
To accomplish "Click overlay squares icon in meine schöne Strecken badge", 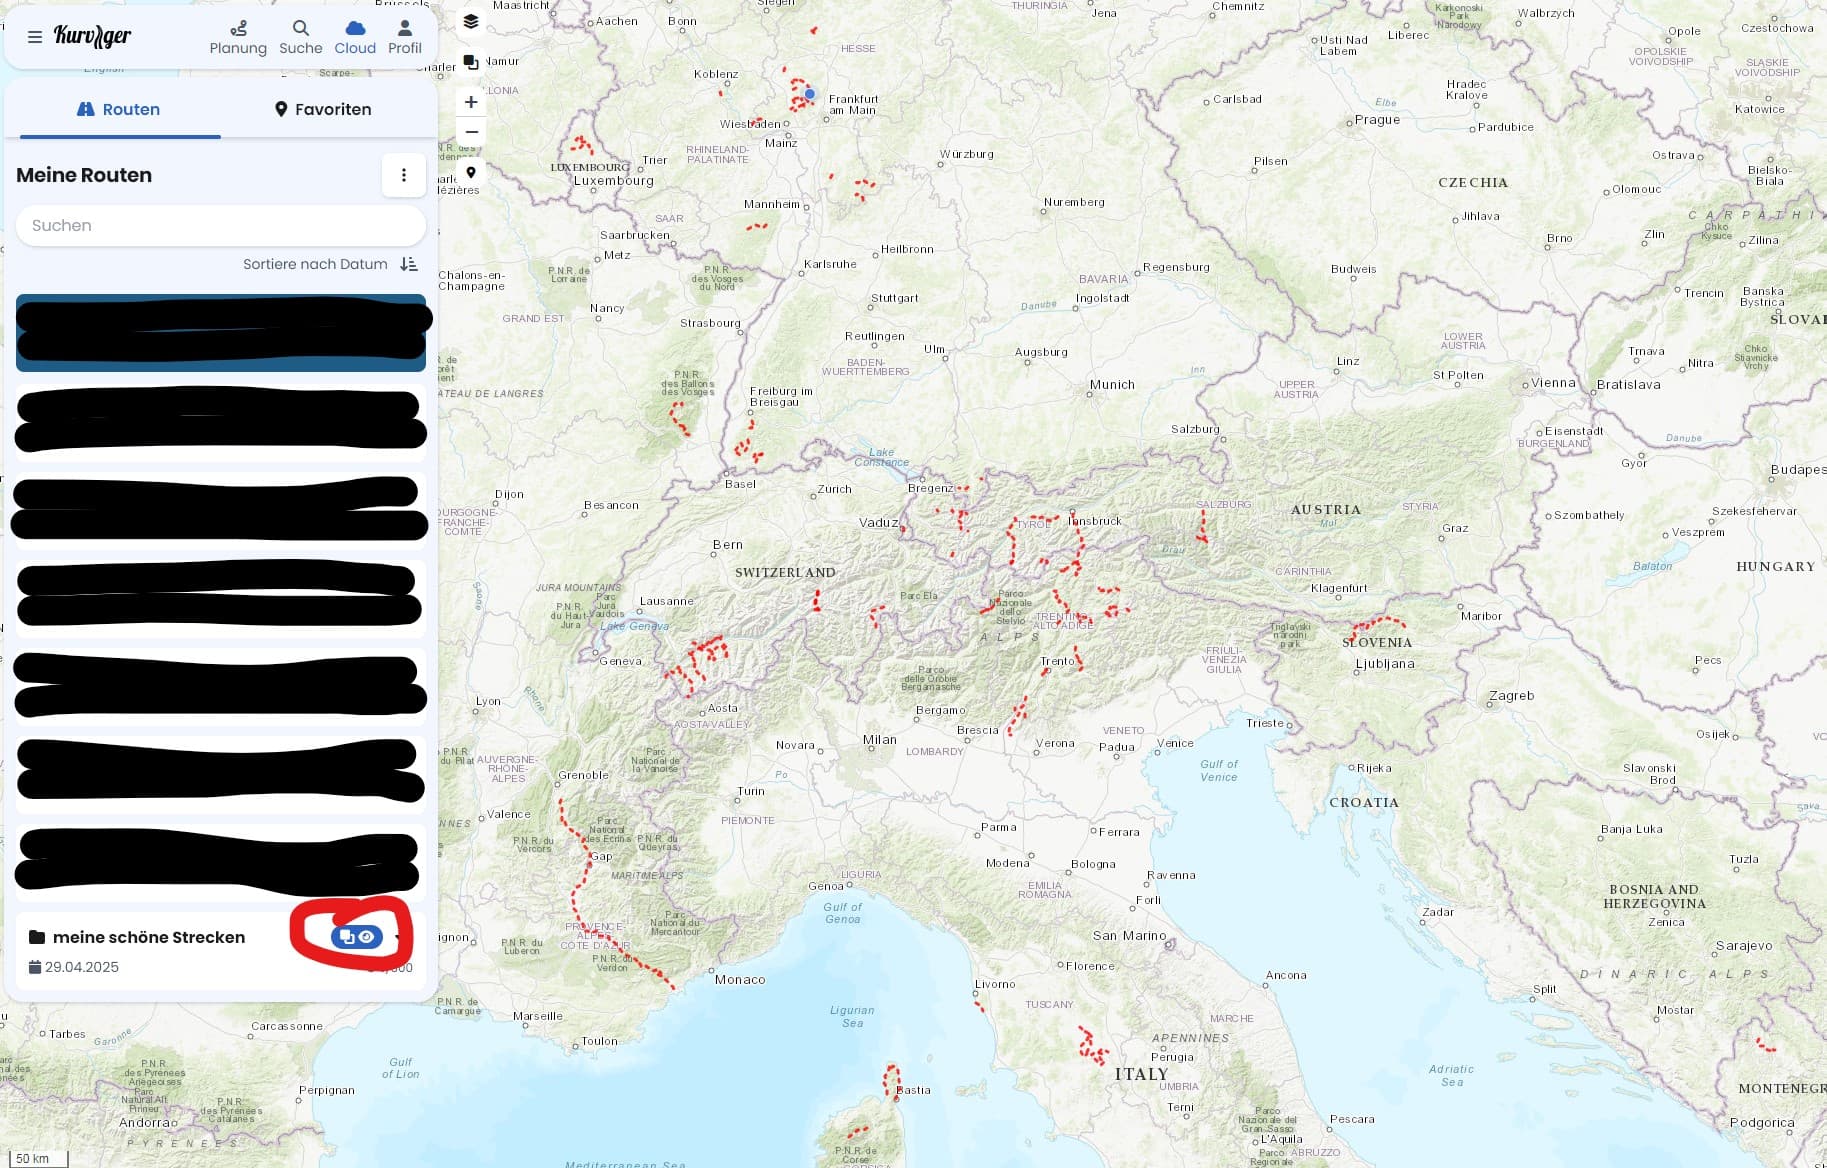I will [347, 937].
